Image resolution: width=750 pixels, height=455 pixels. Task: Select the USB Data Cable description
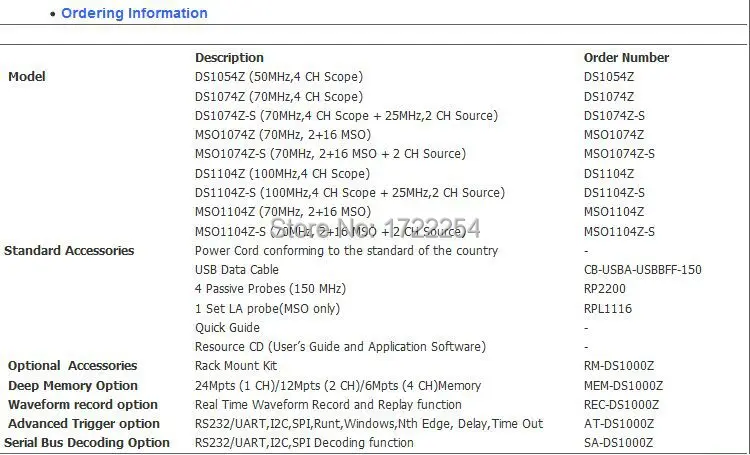(x=237, y=270)
